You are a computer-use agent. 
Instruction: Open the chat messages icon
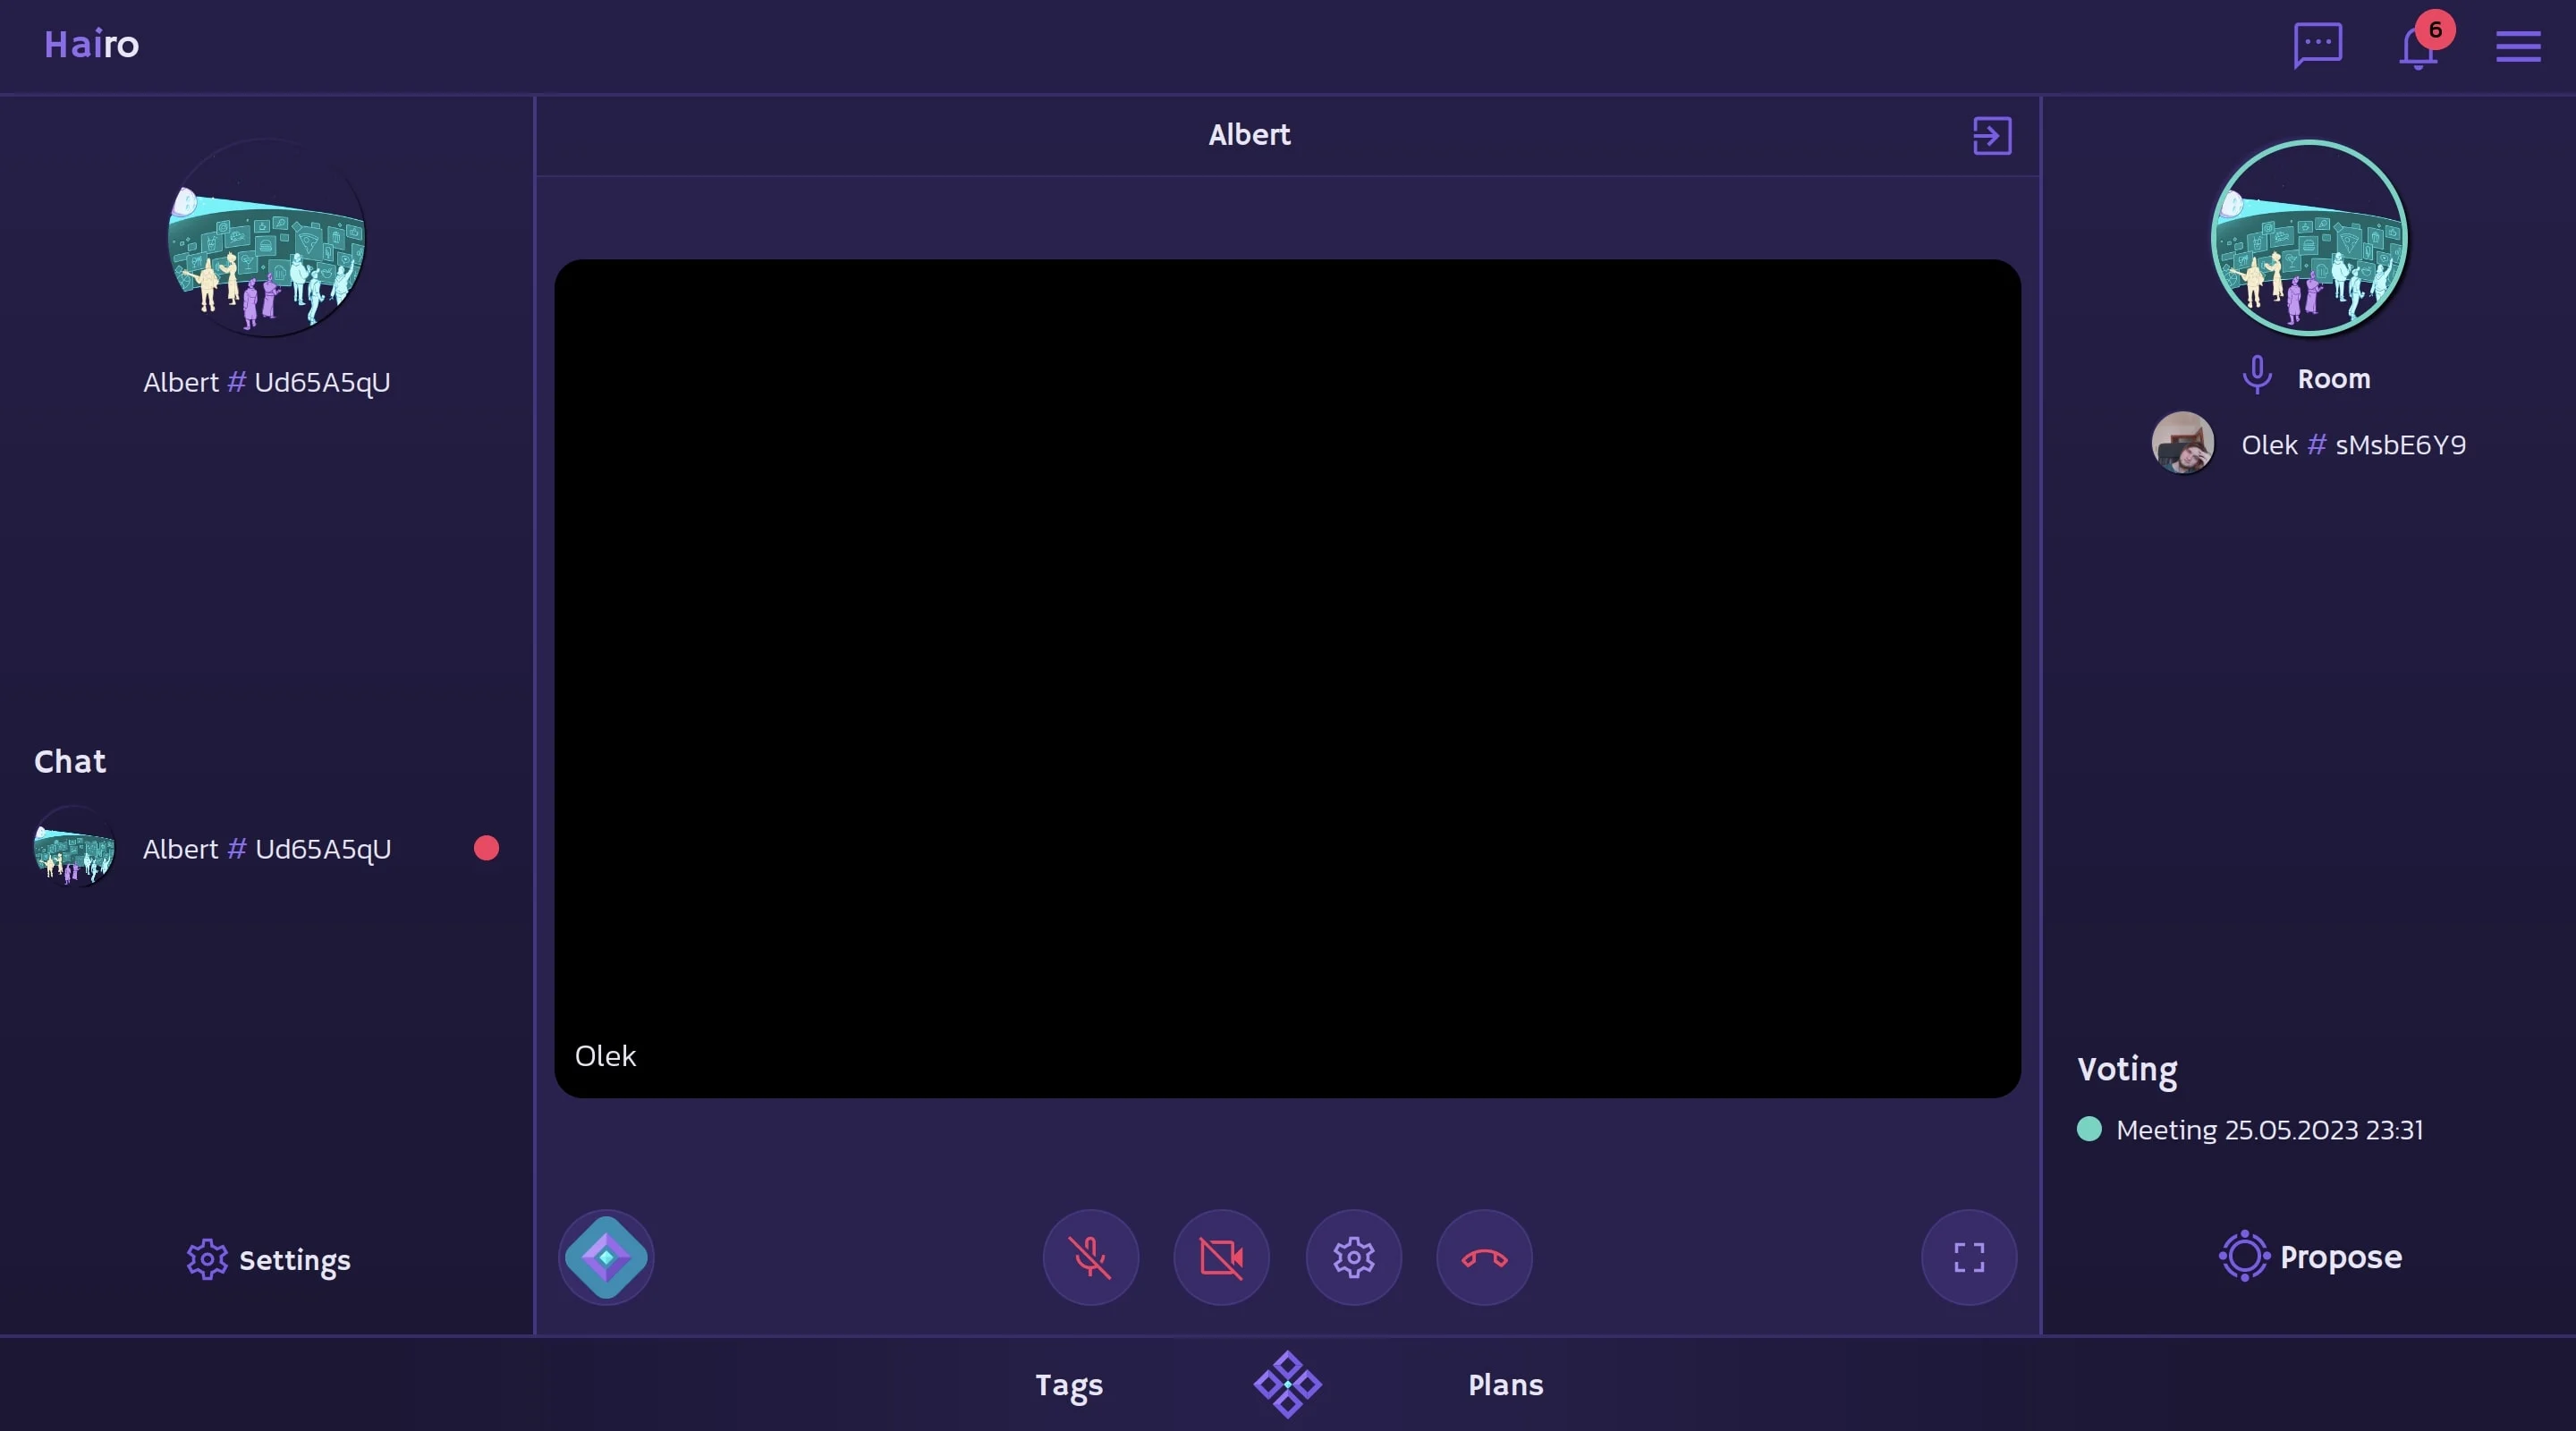[x=2317, y=45]
